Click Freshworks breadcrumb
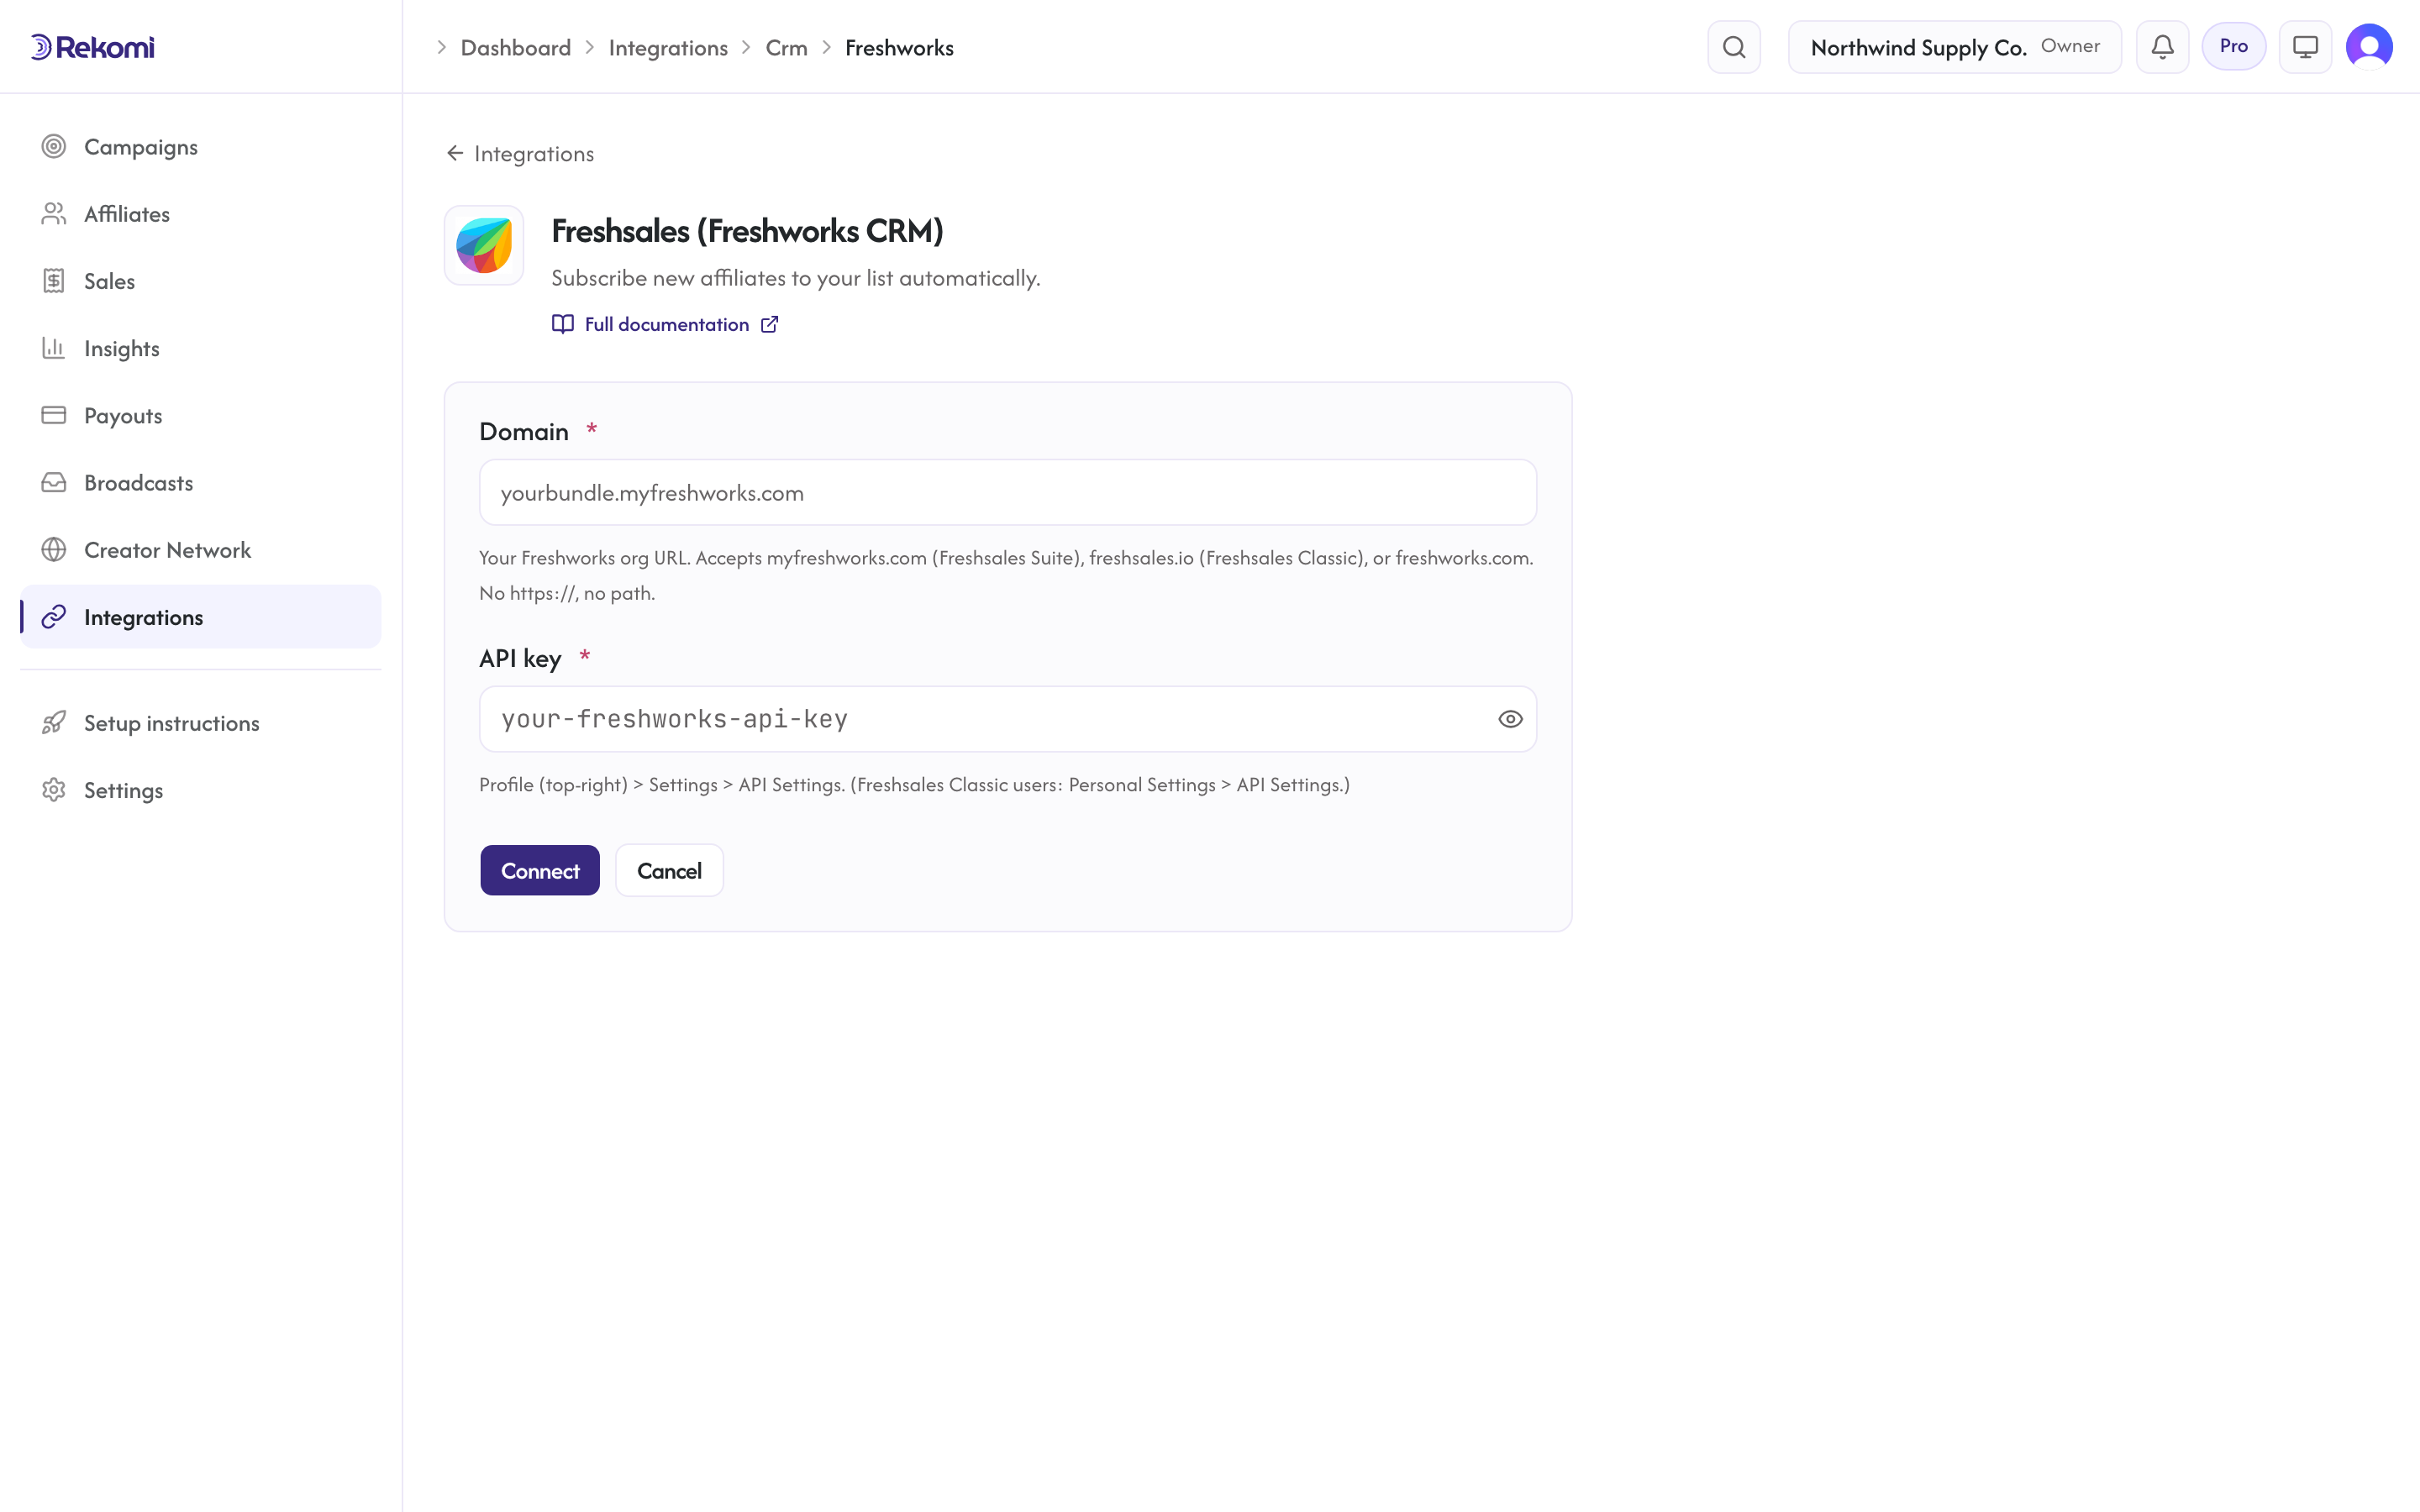This screenshot has width=2420, height=1512. click(899, 48)
